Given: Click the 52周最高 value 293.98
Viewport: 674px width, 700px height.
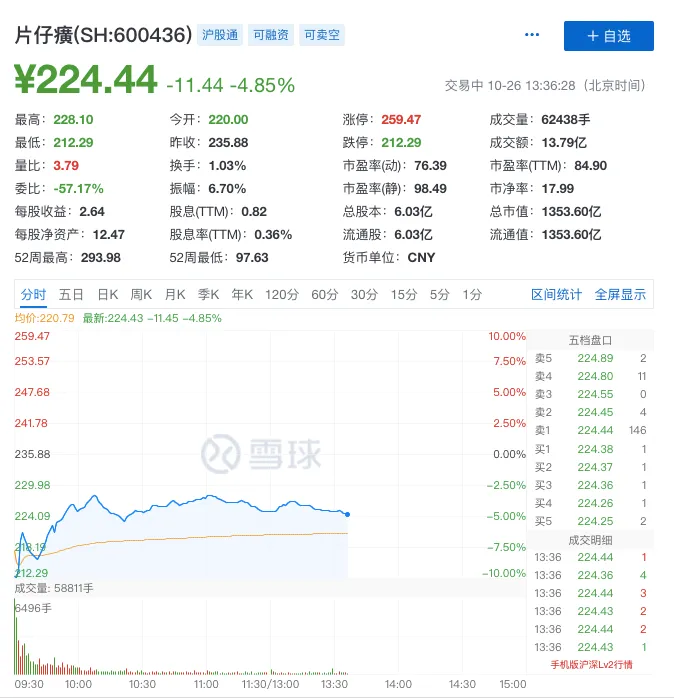Looking at the screenshot, I should (x=100, y=258).
